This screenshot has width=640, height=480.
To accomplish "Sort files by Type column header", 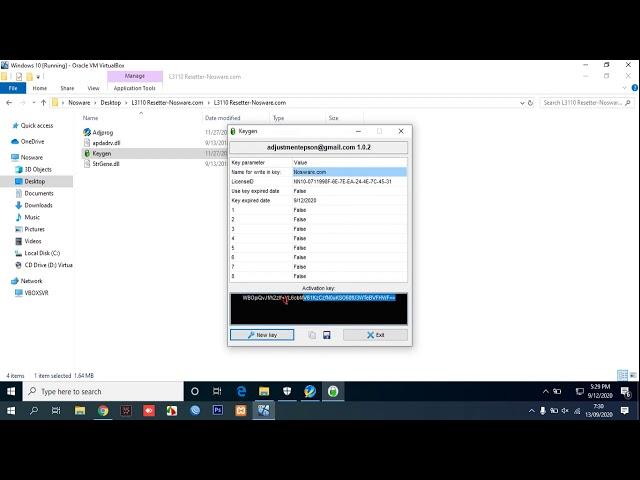I will (x=279, y=118).
